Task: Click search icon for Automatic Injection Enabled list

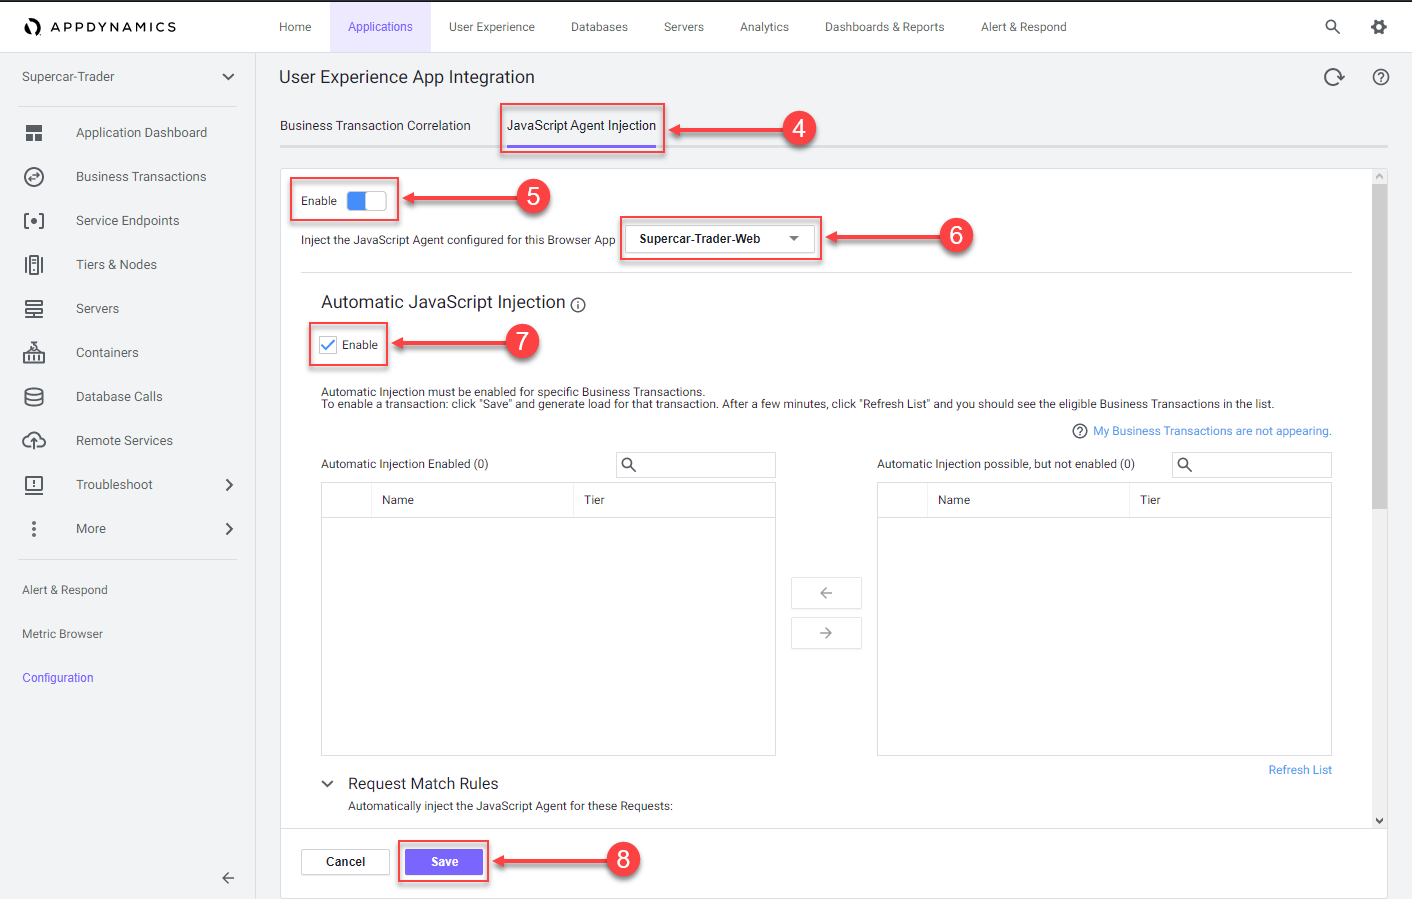Action: (629, 464)
